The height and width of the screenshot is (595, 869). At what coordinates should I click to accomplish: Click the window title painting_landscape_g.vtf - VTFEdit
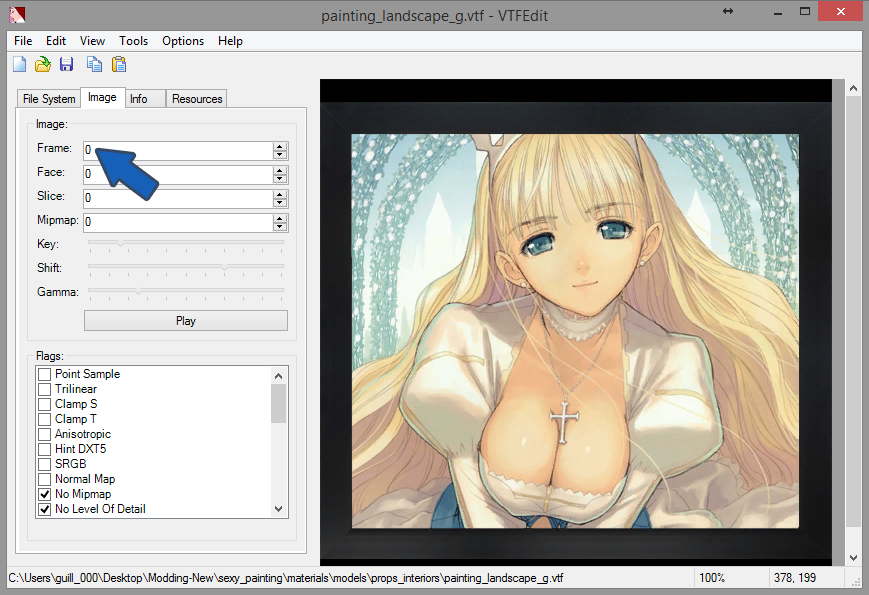click(x=434, y=16)
